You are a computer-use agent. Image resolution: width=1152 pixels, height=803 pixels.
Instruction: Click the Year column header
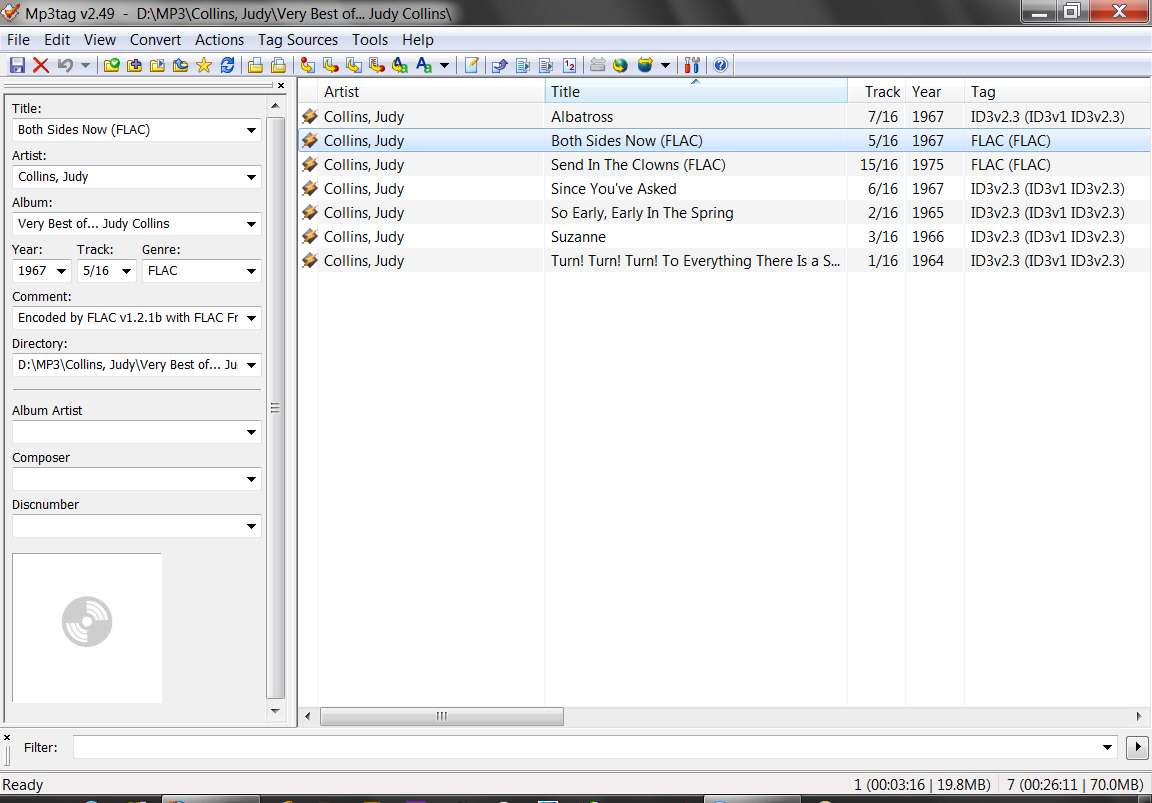tap(935, 92)
